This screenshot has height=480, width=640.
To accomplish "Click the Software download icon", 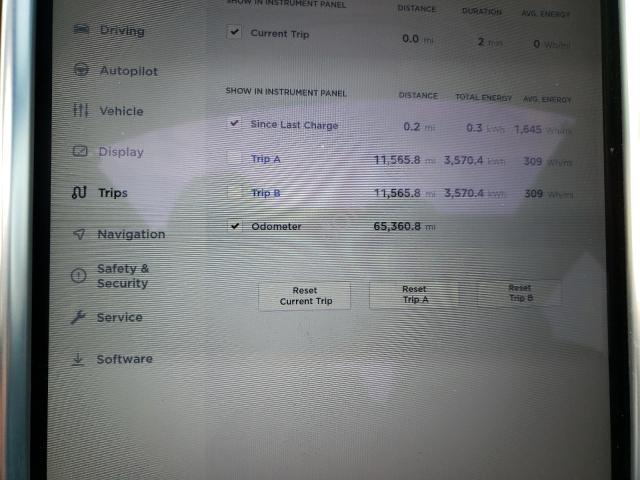I will (78, 359).
